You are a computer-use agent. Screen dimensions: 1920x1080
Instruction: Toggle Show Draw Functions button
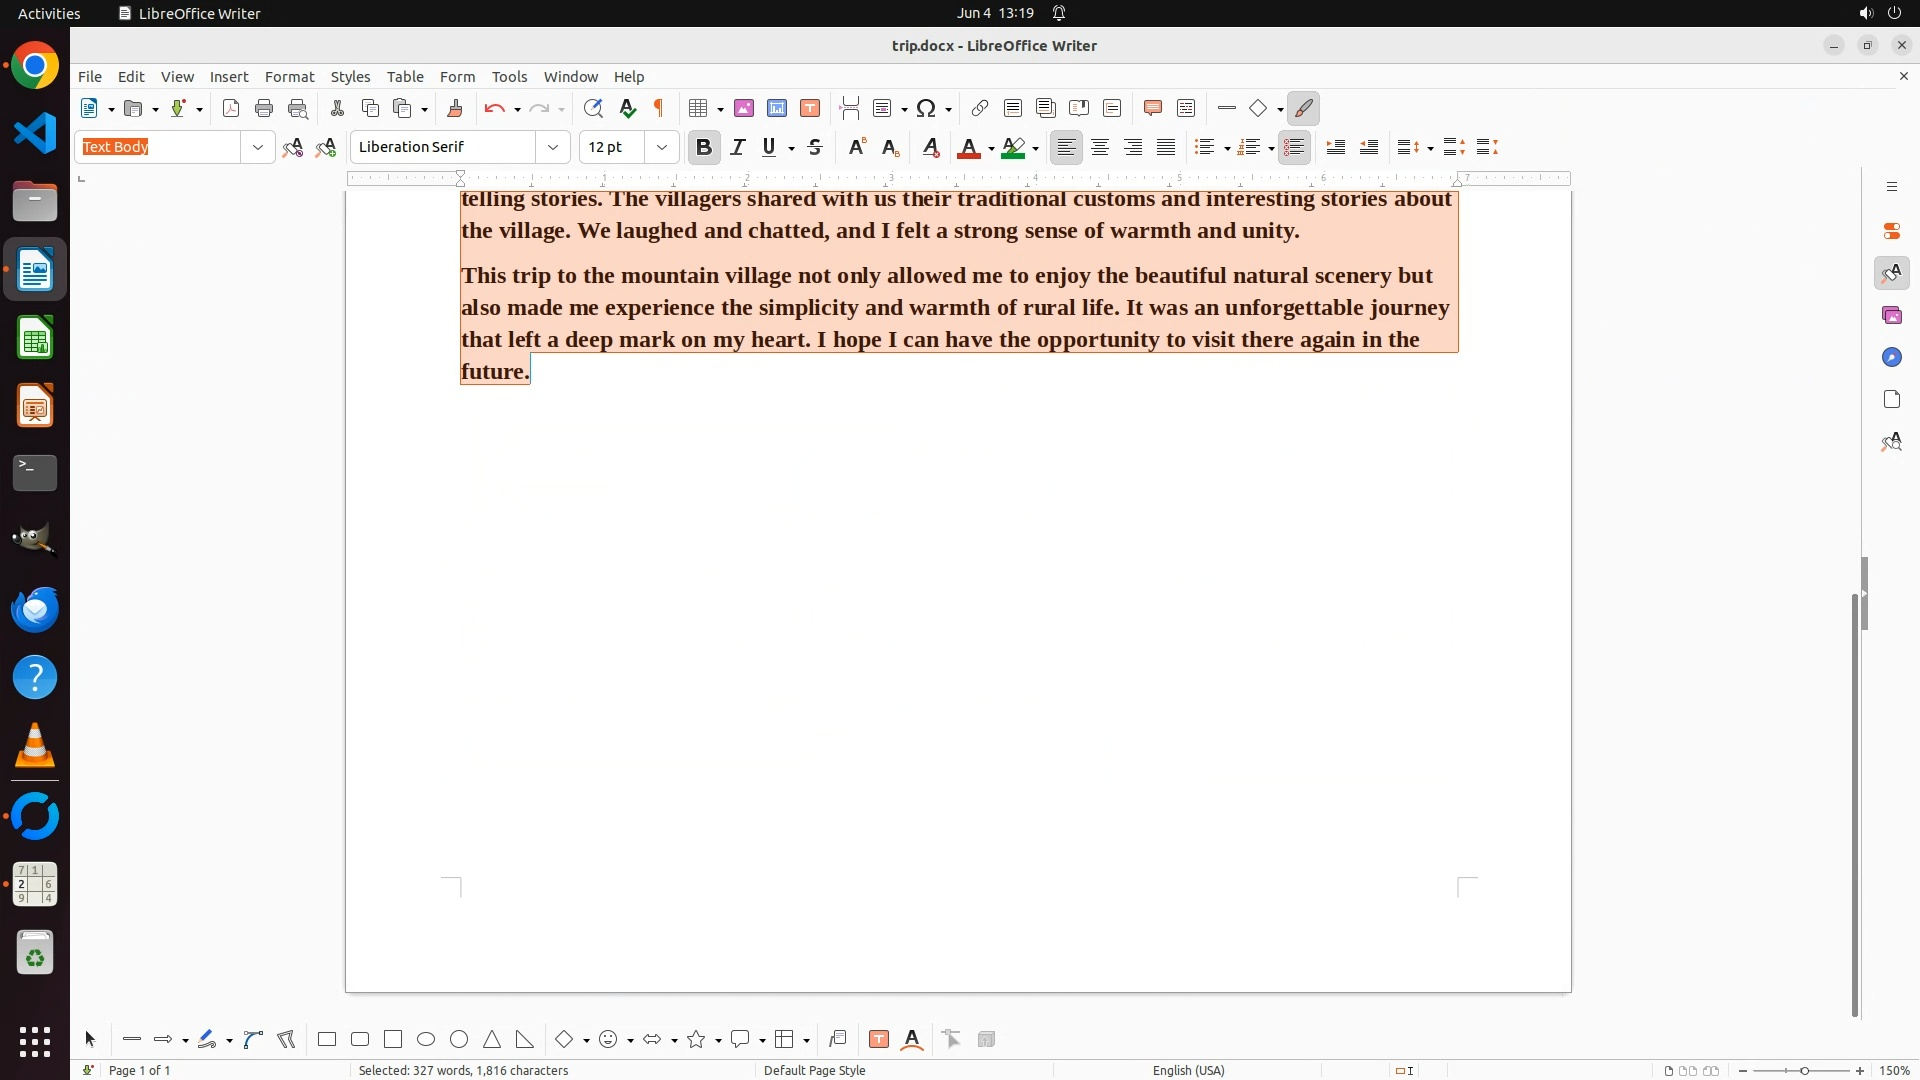tap(1303, 108)
